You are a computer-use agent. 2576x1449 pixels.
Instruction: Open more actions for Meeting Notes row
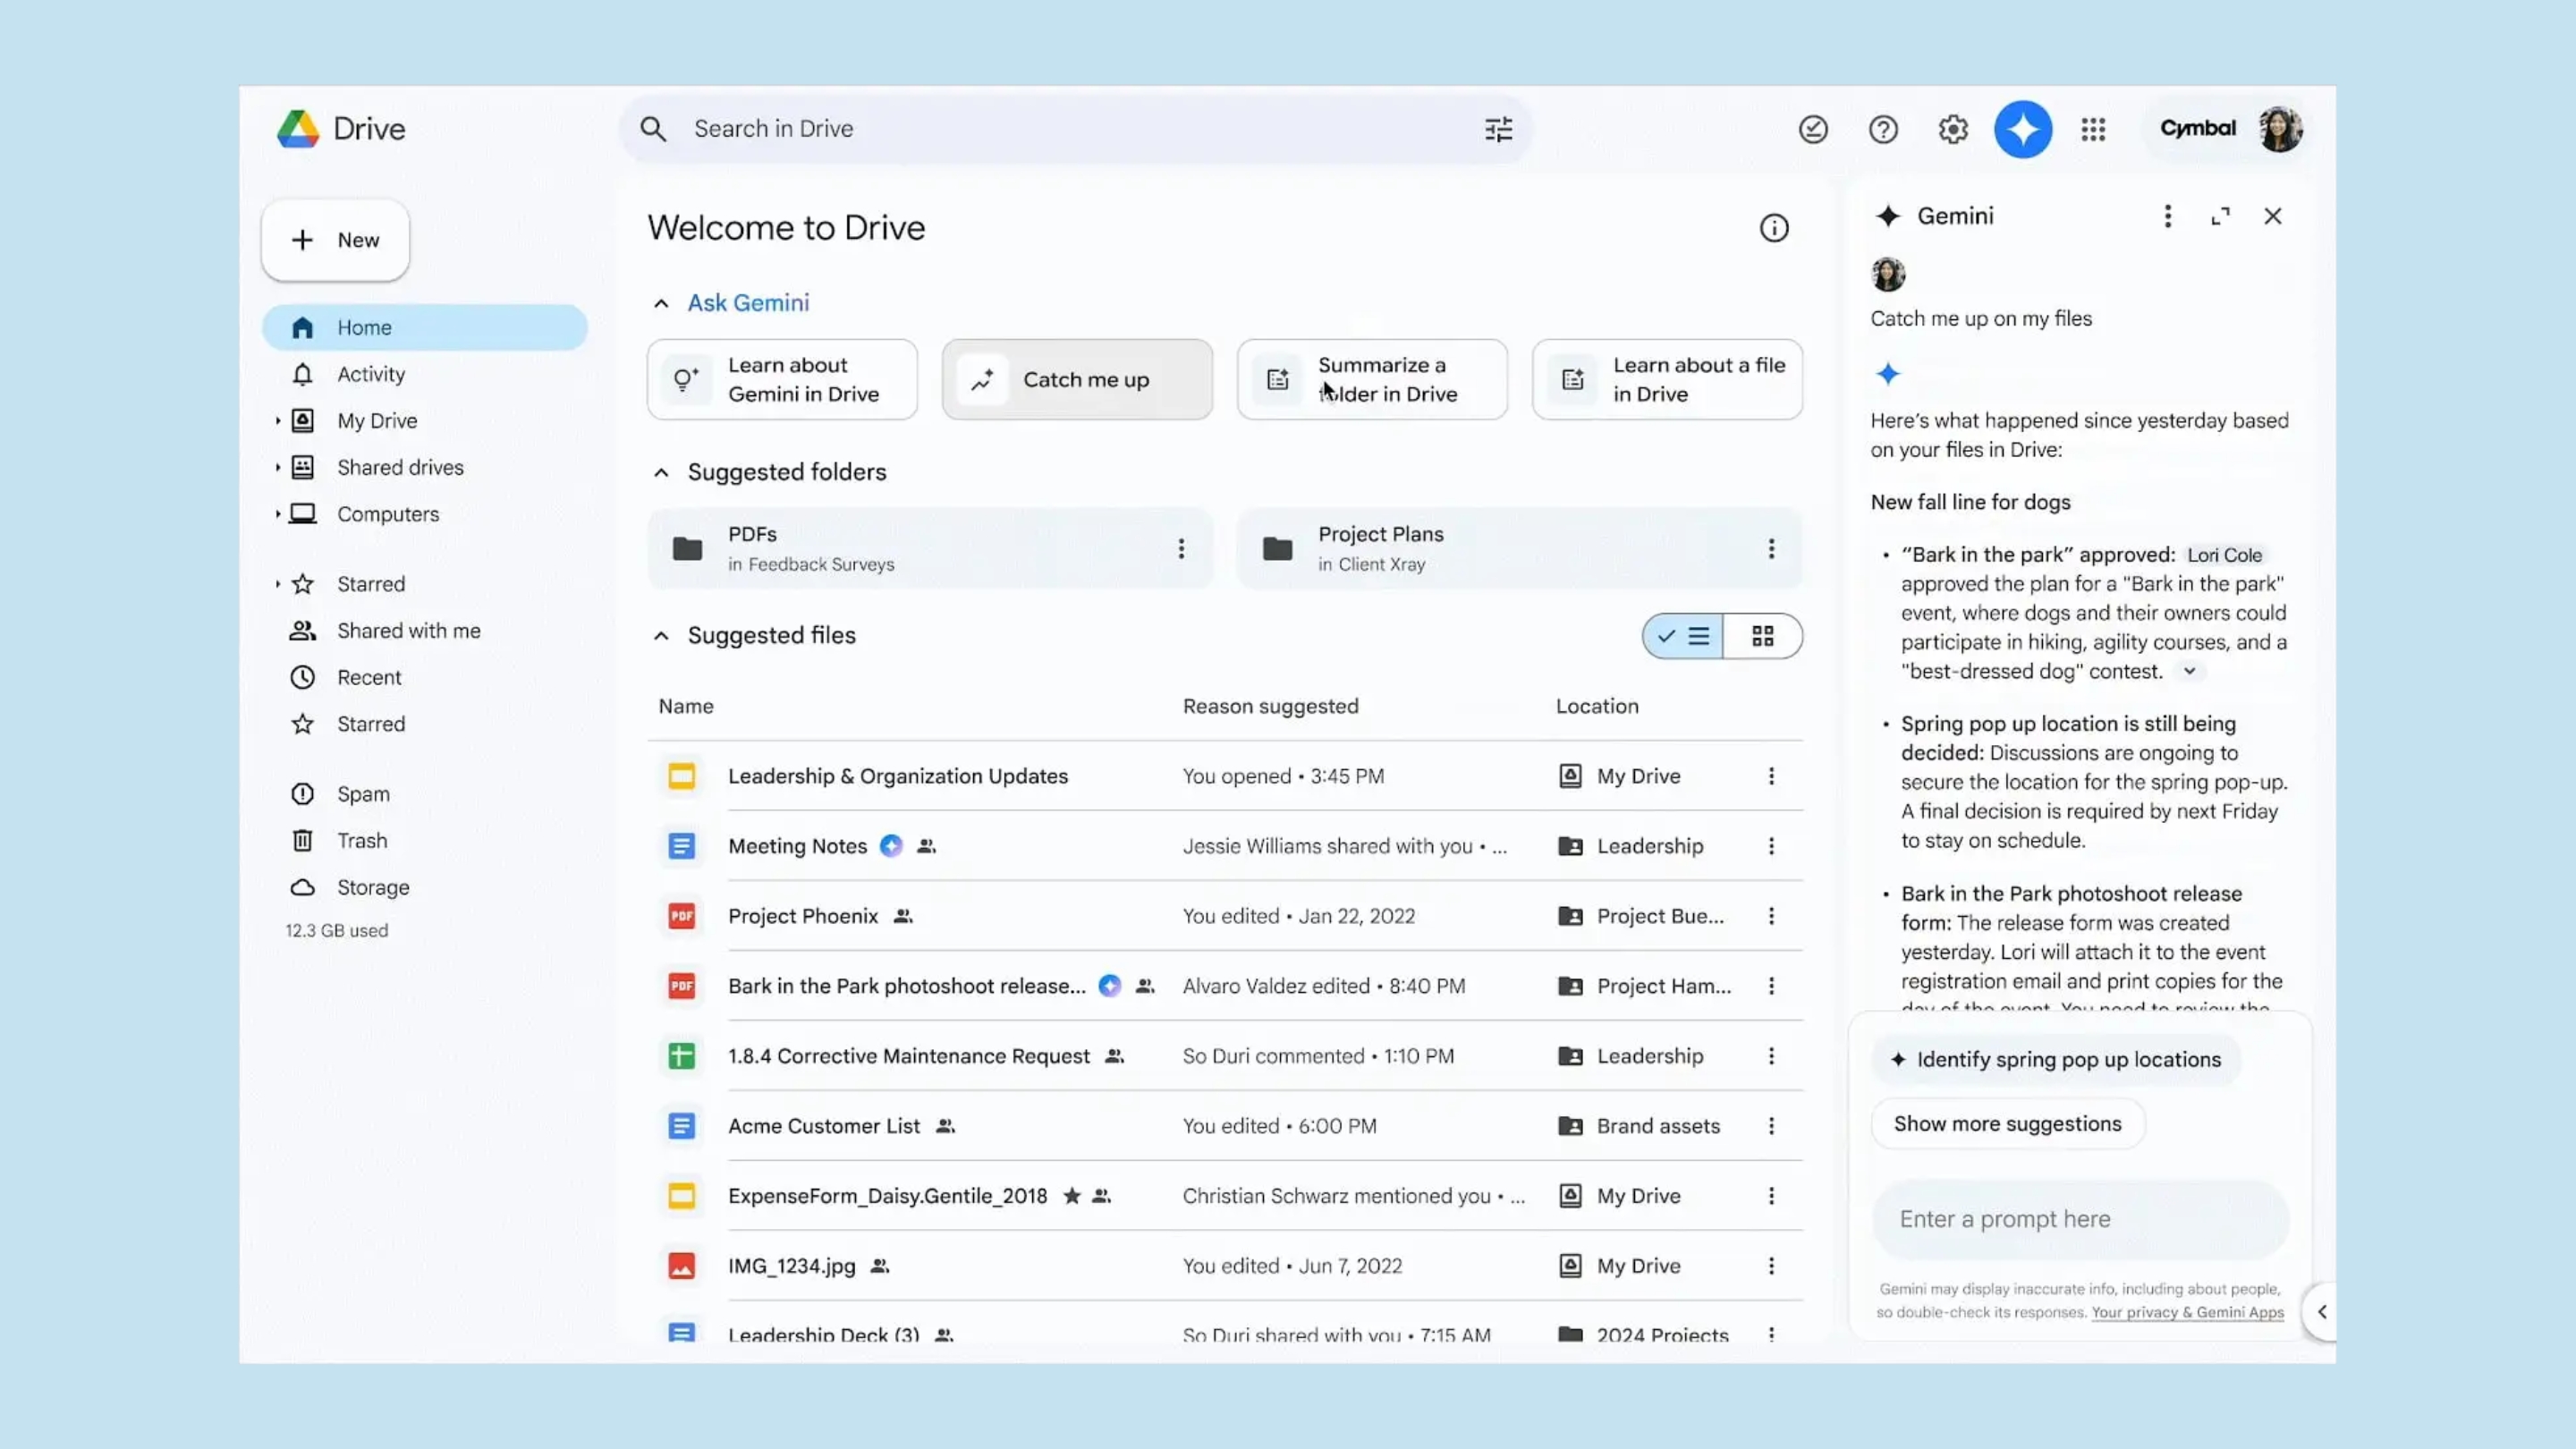tap(1771, 846)
